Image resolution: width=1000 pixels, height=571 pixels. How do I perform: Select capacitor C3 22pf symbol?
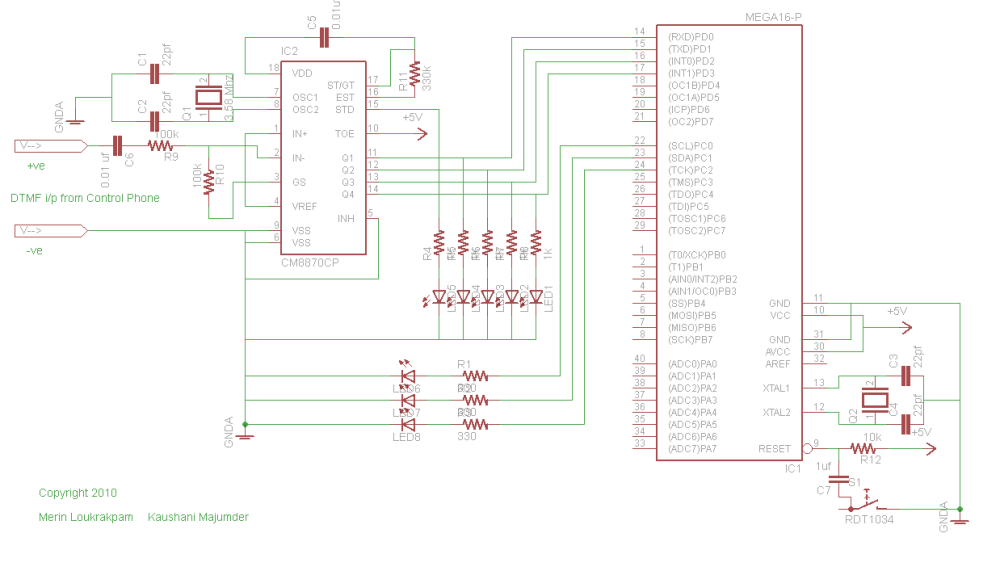tap(906, 376)
